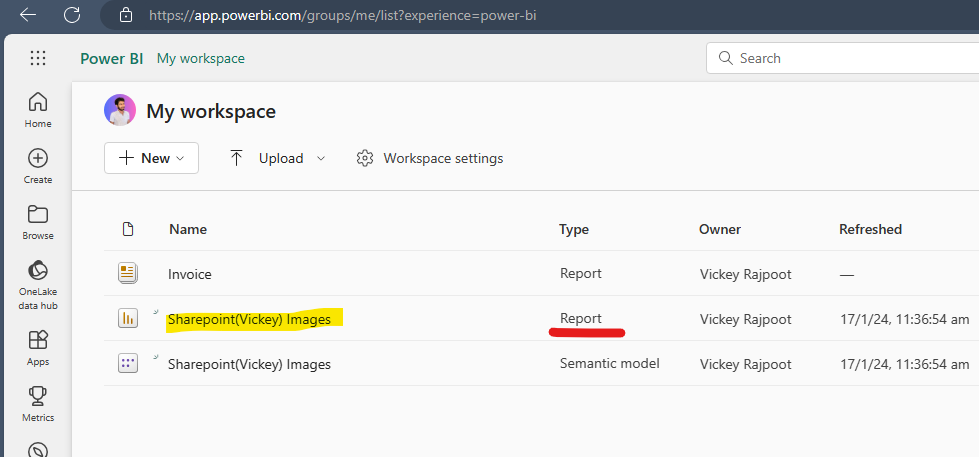Click the site lock icon in address bar
Screen dimensions: 979x457
(x=126, y=15)
